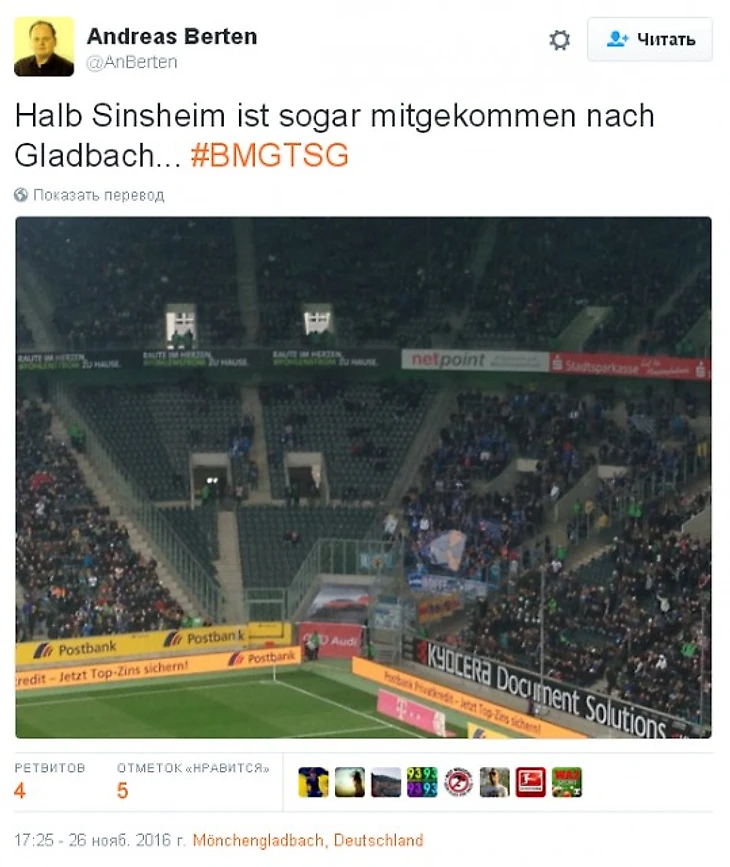Open the Andreas Berten display name link
Image resolution: width=730 pixels, height=867 pixels.
[x=172, y=36]
